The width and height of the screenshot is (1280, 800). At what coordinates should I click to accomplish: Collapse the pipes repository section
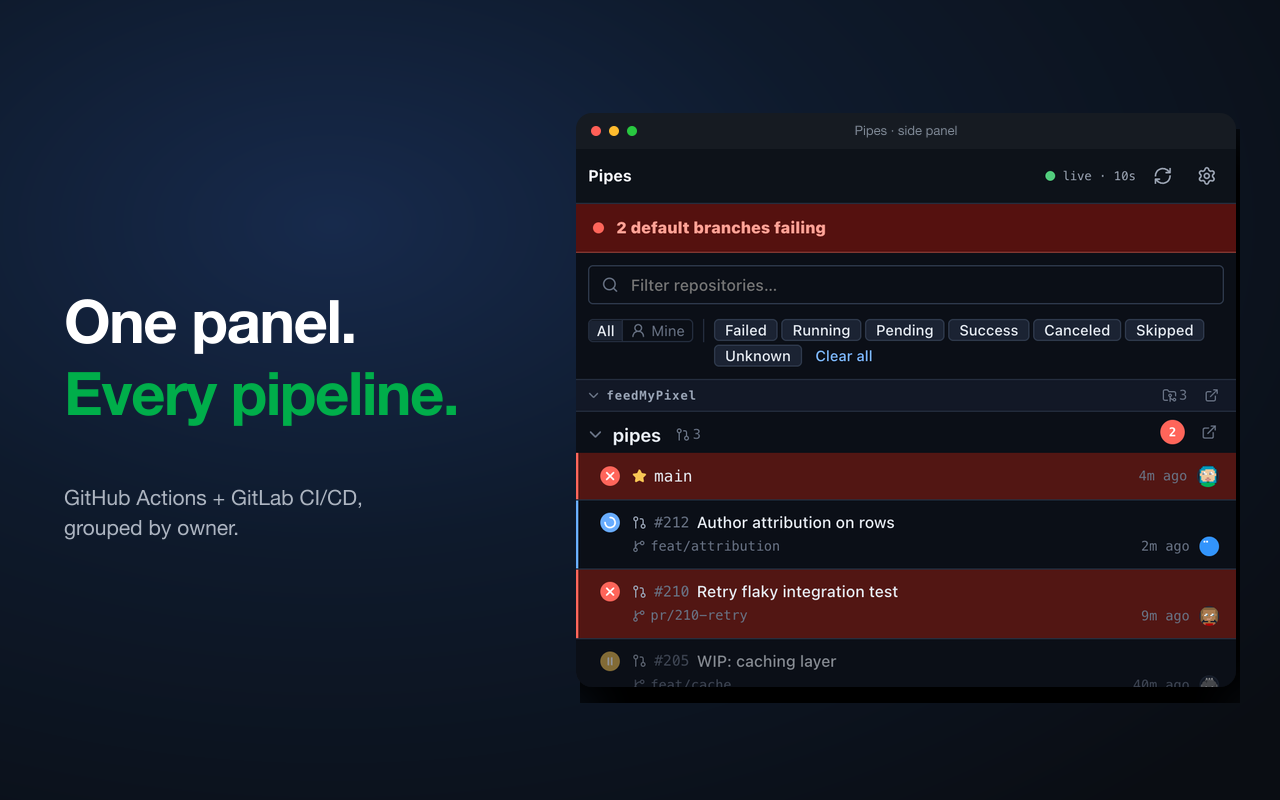[596, 435]
